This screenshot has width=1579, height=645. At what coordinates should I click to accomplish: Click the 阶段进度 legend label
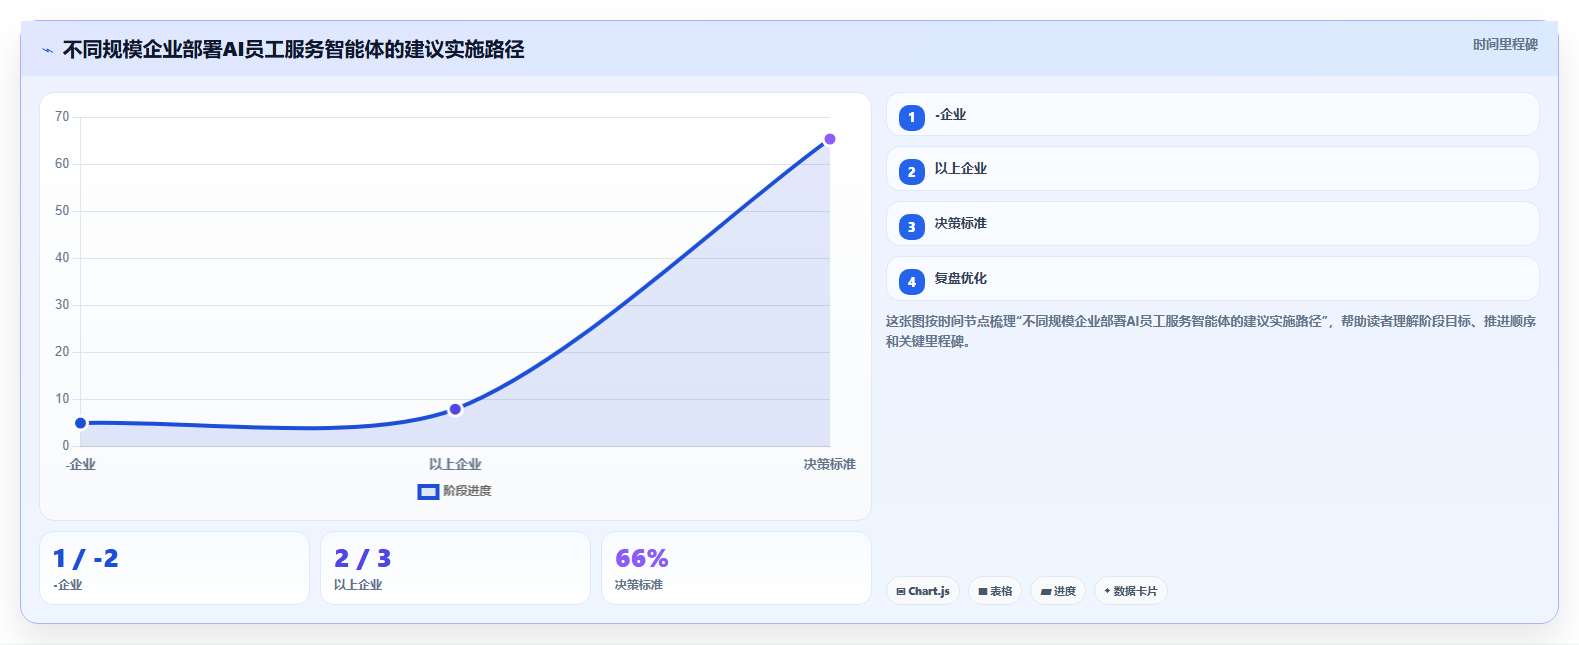tap(467, 491)
